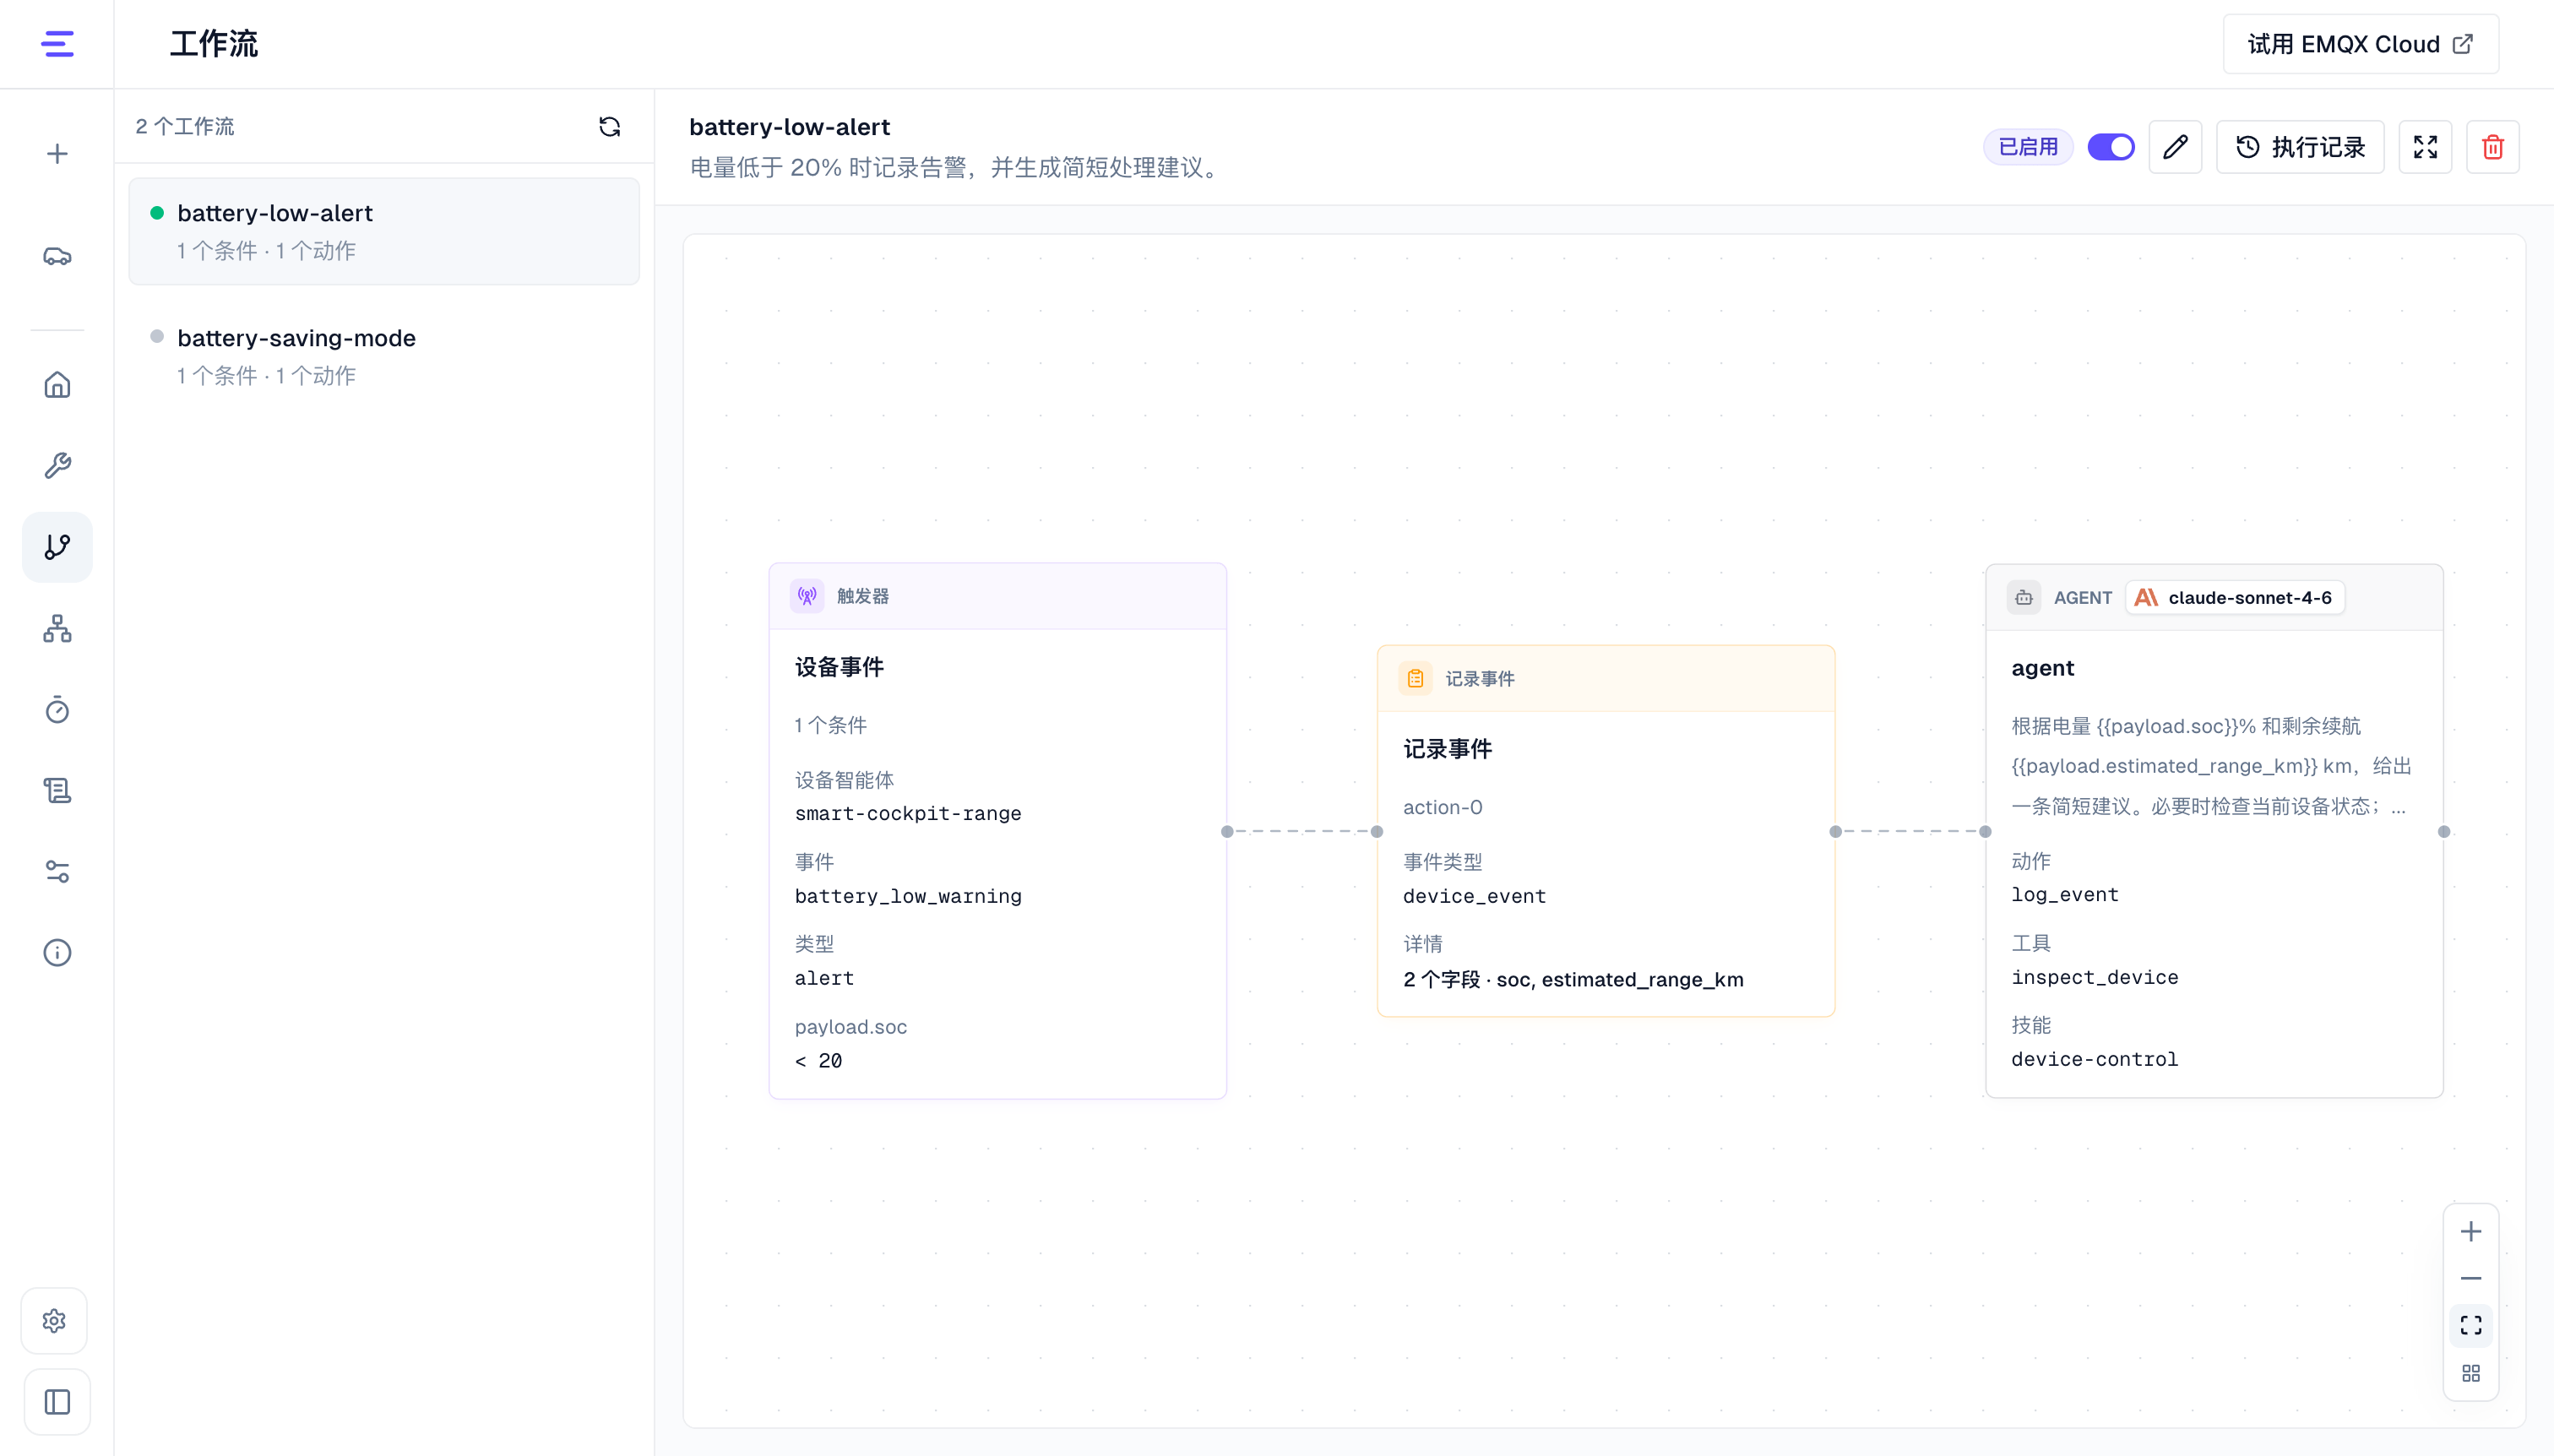The image size is (2554, 1456).
Task: Click the 已启用 status badge
Action: coord(2028,147)
